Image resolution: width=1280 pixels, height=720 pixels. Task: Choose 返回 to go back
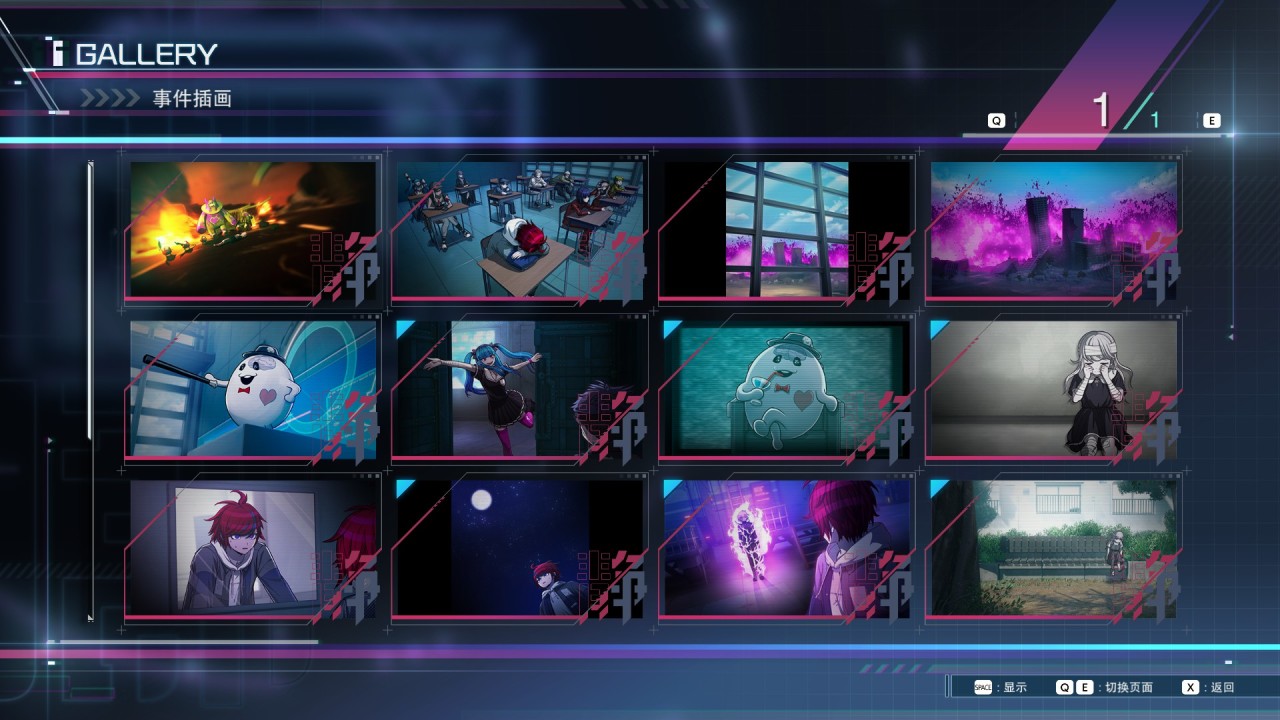(1222, 688)
